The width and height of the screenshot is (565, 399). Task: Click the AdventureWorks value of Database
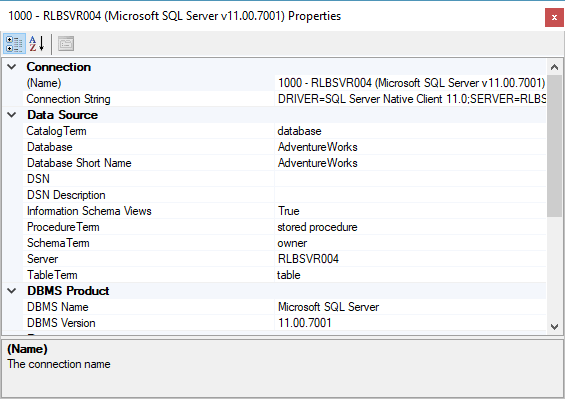point(317,147)
